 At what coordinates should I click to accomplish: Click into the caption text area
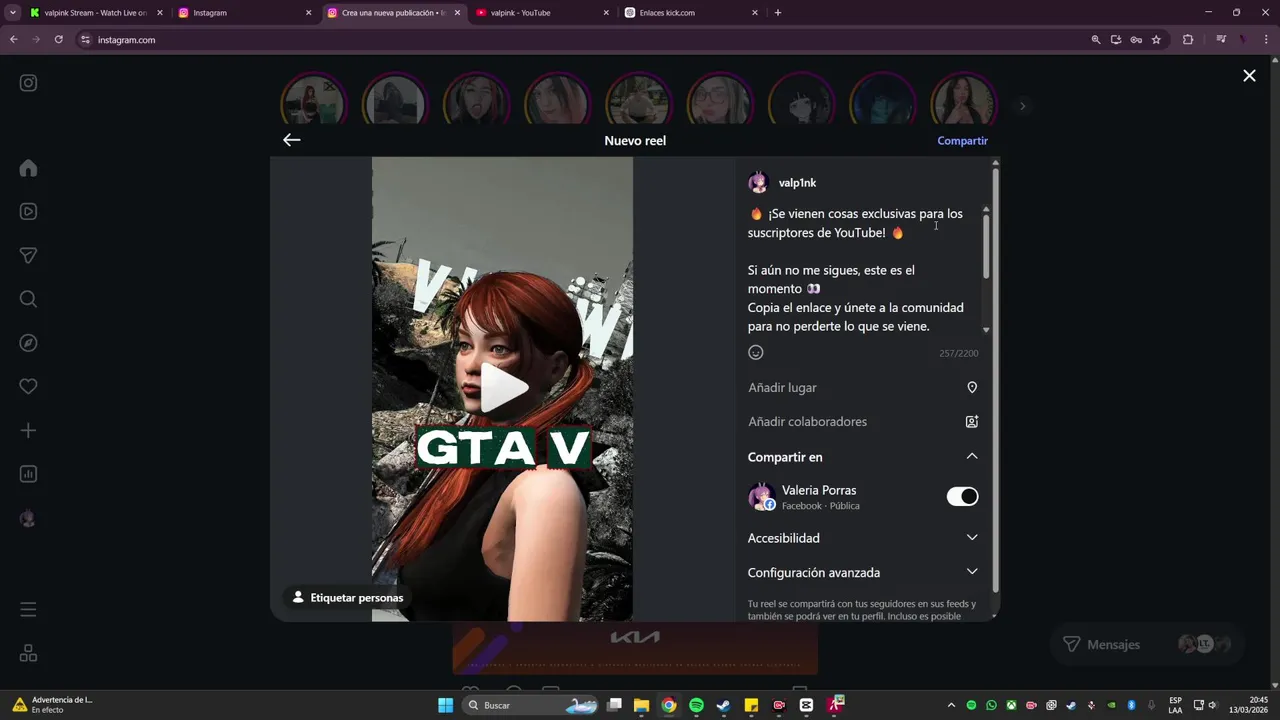[x=862, y=270]
